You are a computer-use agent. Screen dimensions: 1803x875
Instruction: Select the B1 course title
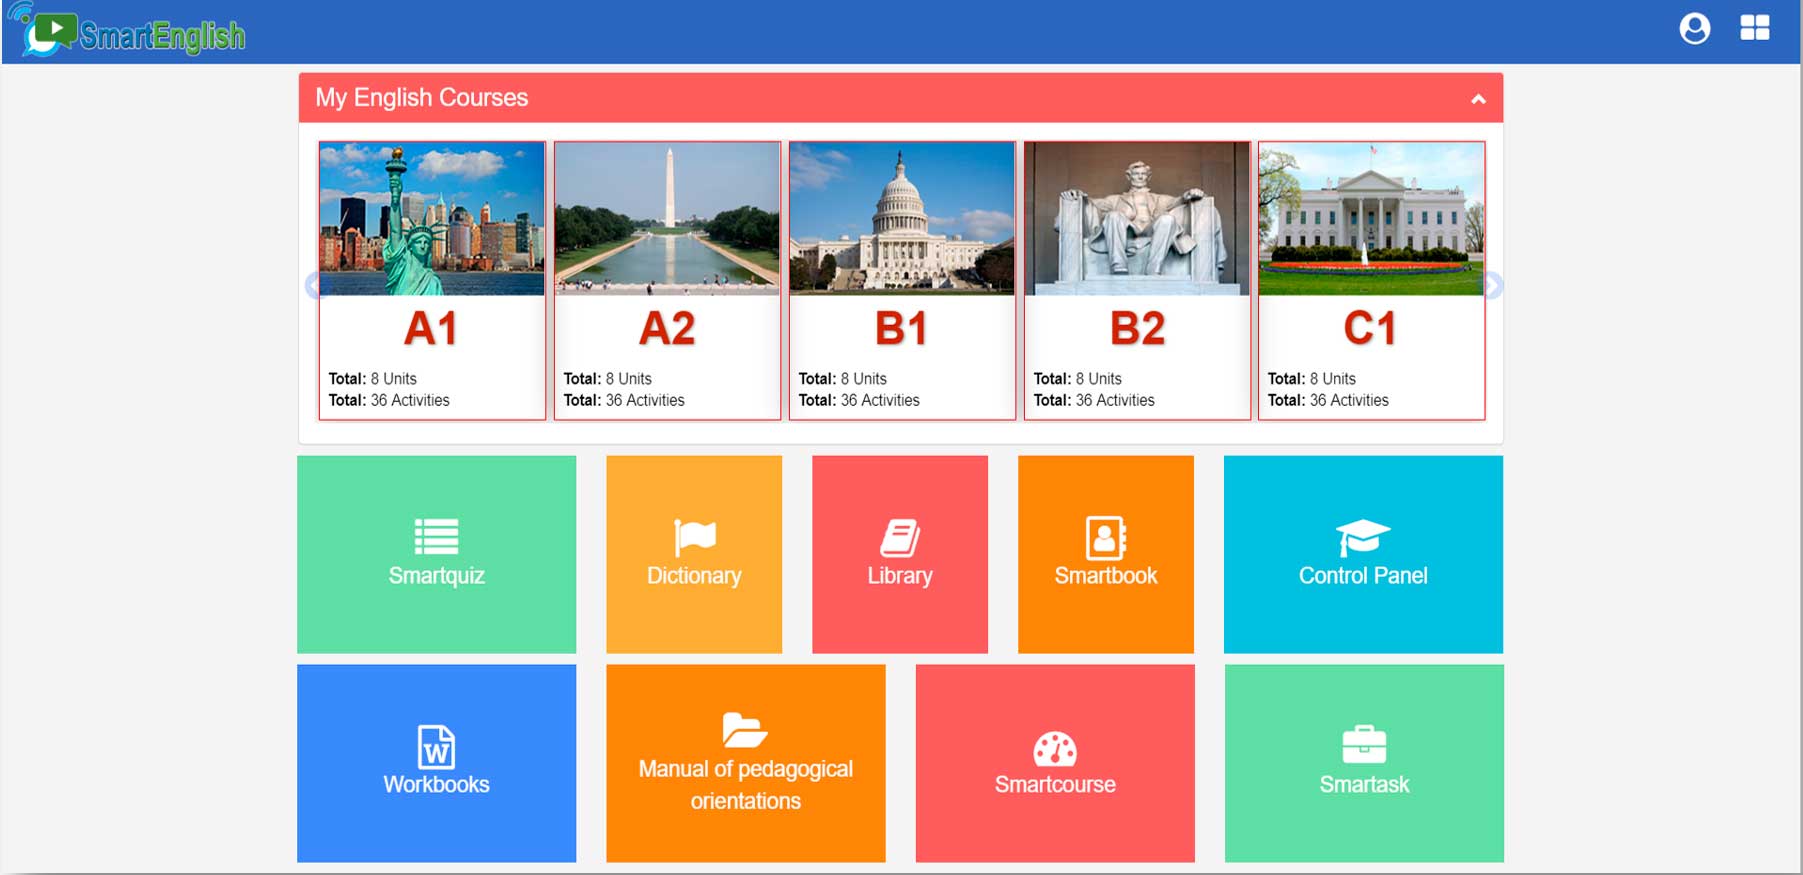pos(902,328)
